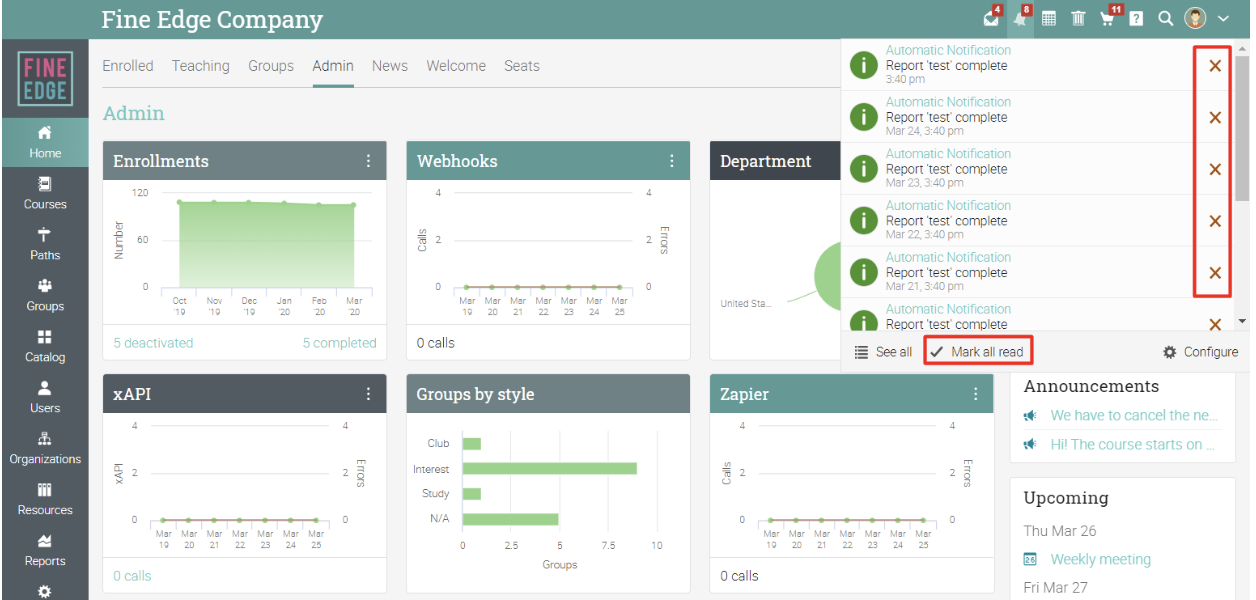Image resolution: width=1256 pixels, height=600 pixels.
Task: Open Organizations in the sidebar
Action: pos(44,449)
